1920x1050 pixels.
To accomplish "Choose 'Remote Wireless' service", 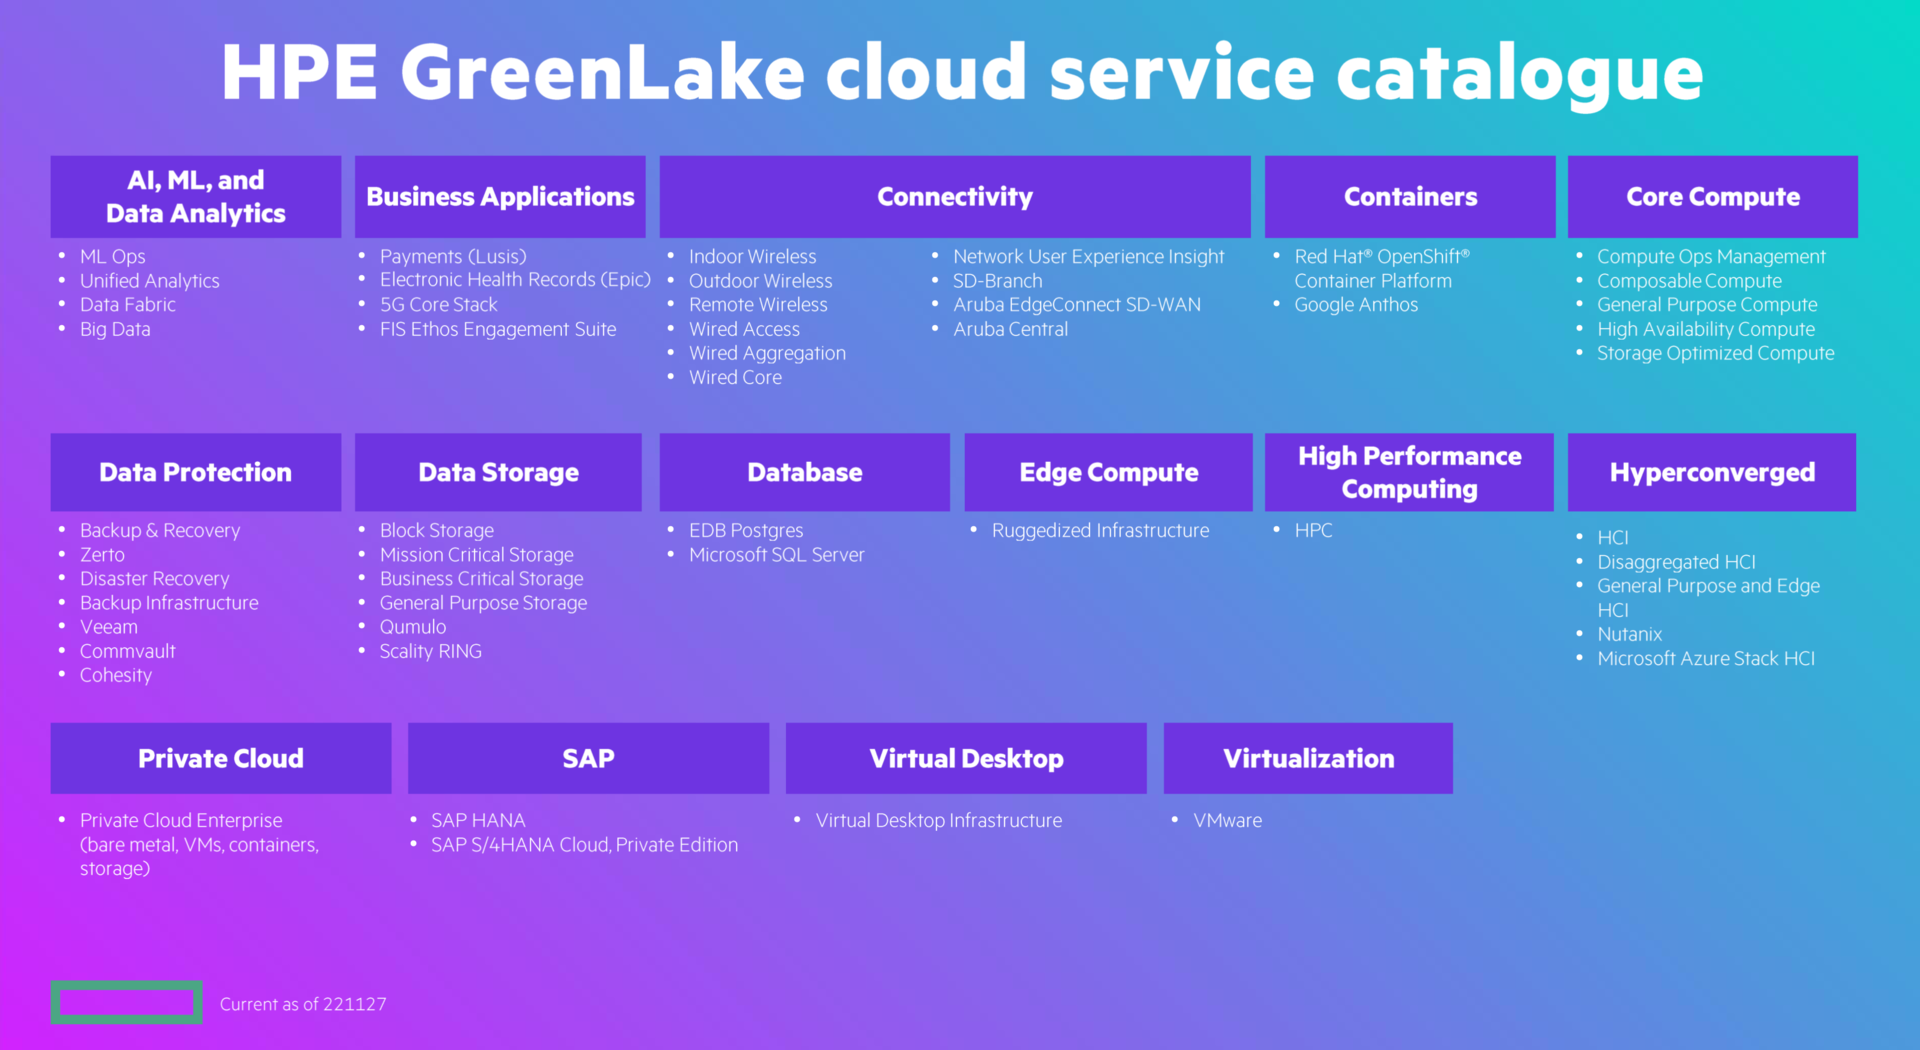I will pos(758,305).
